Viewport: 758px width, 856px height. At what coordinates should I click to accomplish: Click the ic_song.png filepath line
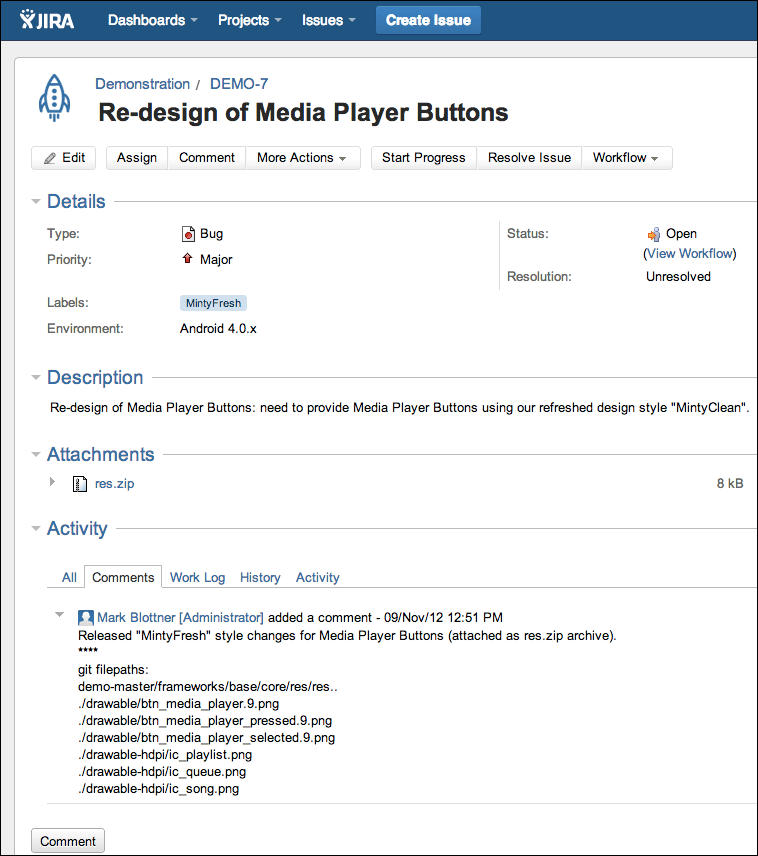coord(158,789)
